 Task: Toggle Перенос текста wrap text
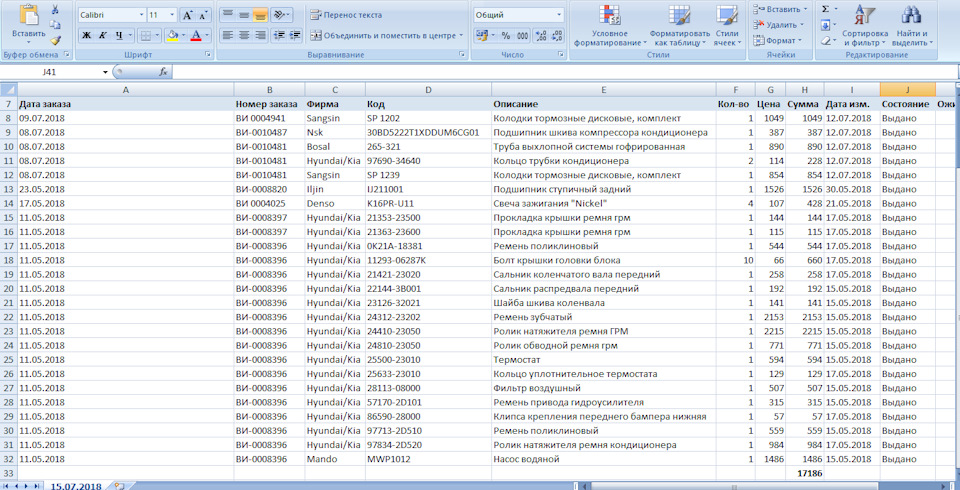pyautogui.click(x=345, y=15)
